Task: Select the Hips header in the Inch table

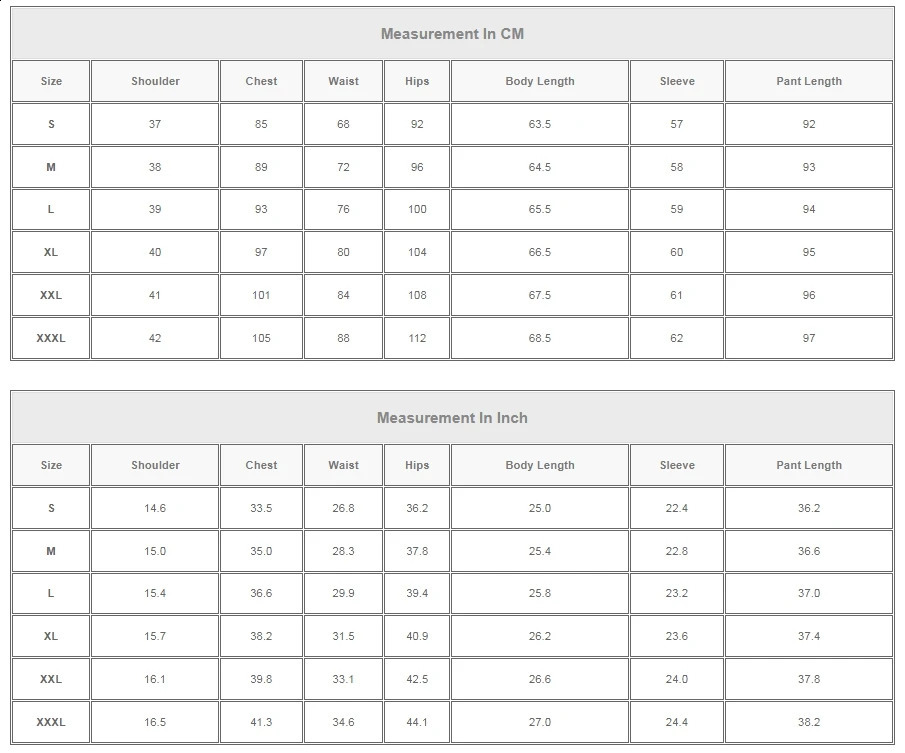Action: pos(417,465)
